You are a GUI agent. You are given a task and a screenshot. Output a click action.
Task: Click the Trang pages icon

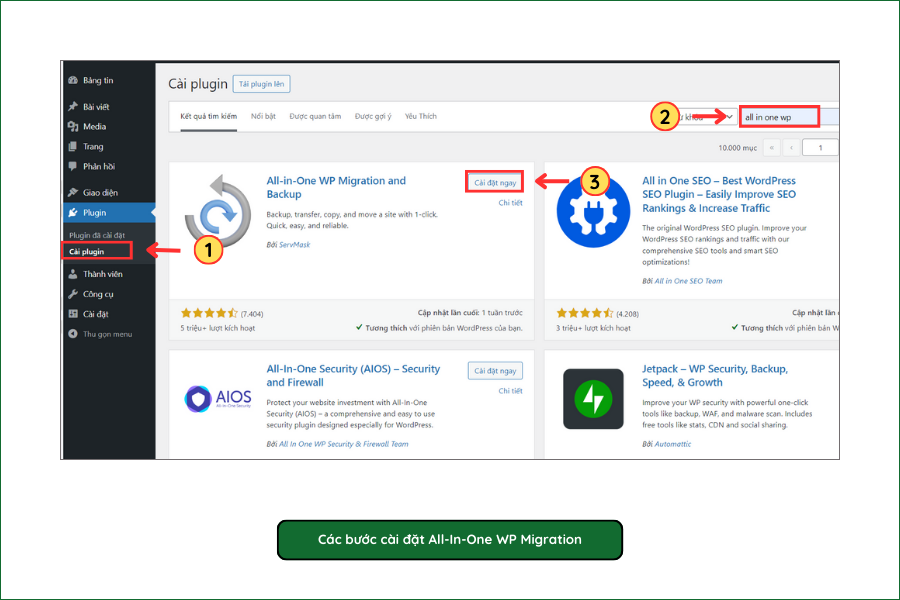tap(73, 146)
